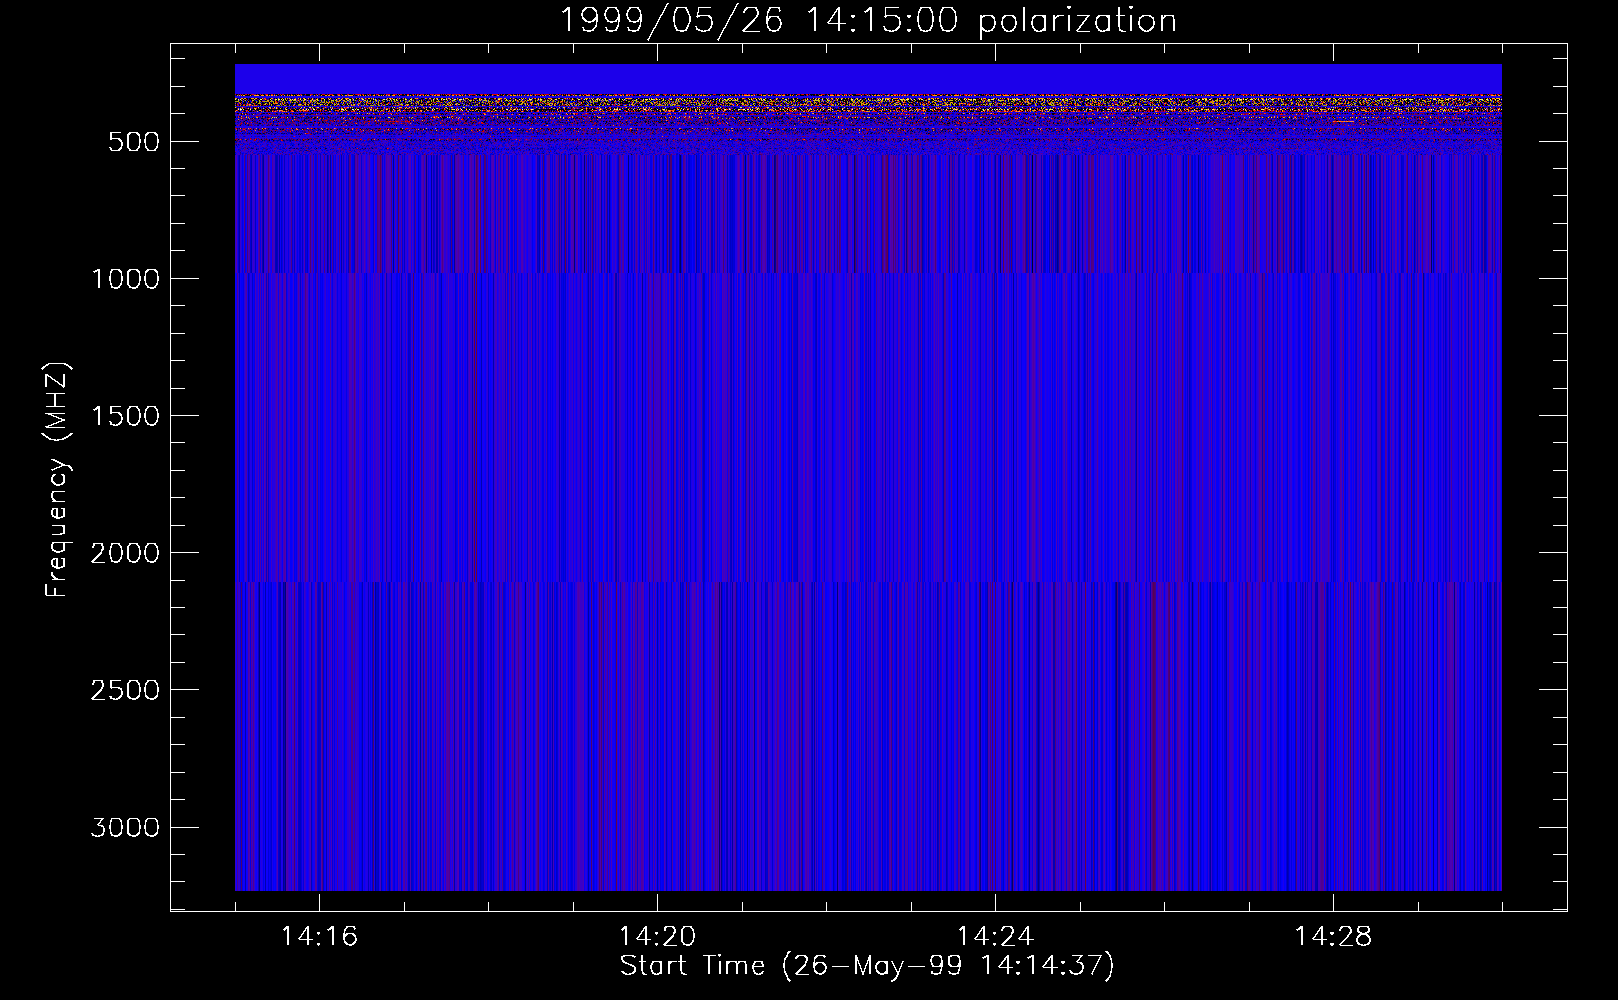Click the 1500 frequency tick label
Screen dimensions: 1618x1000
coord(125,416)
